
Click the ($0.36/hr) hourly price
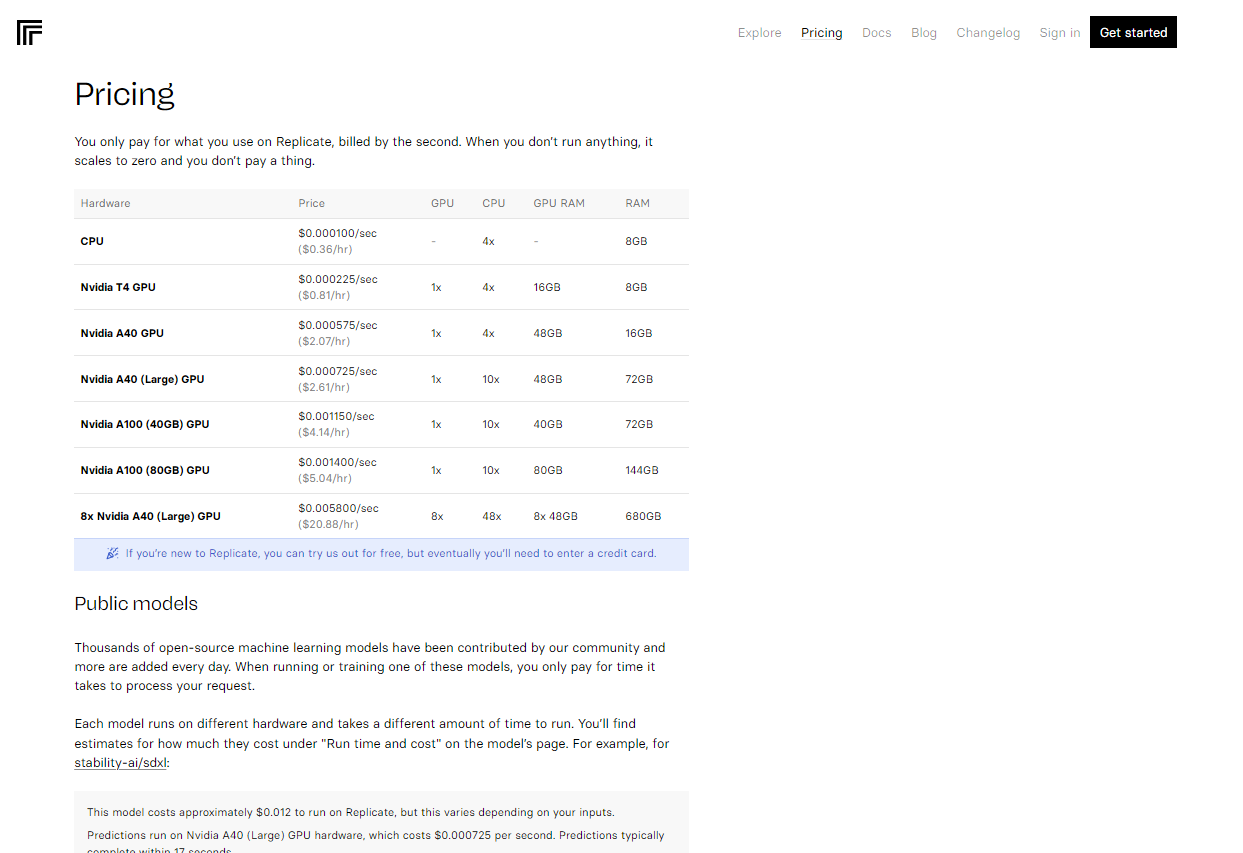coord(324,249)
